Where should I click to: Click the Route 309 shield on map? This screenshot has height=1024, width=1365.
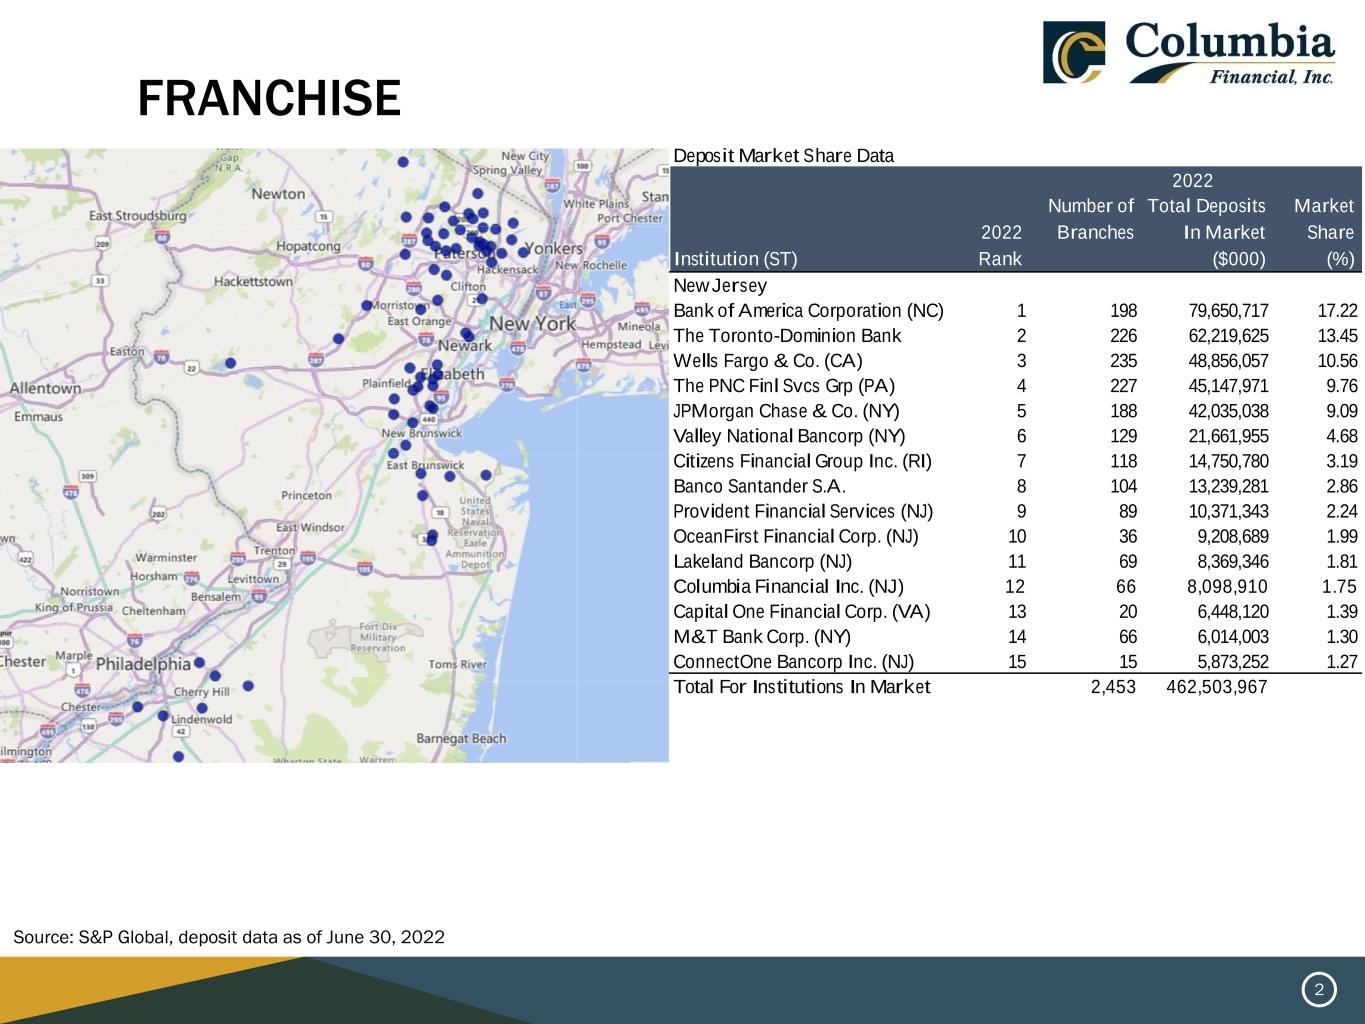point(88,477)
